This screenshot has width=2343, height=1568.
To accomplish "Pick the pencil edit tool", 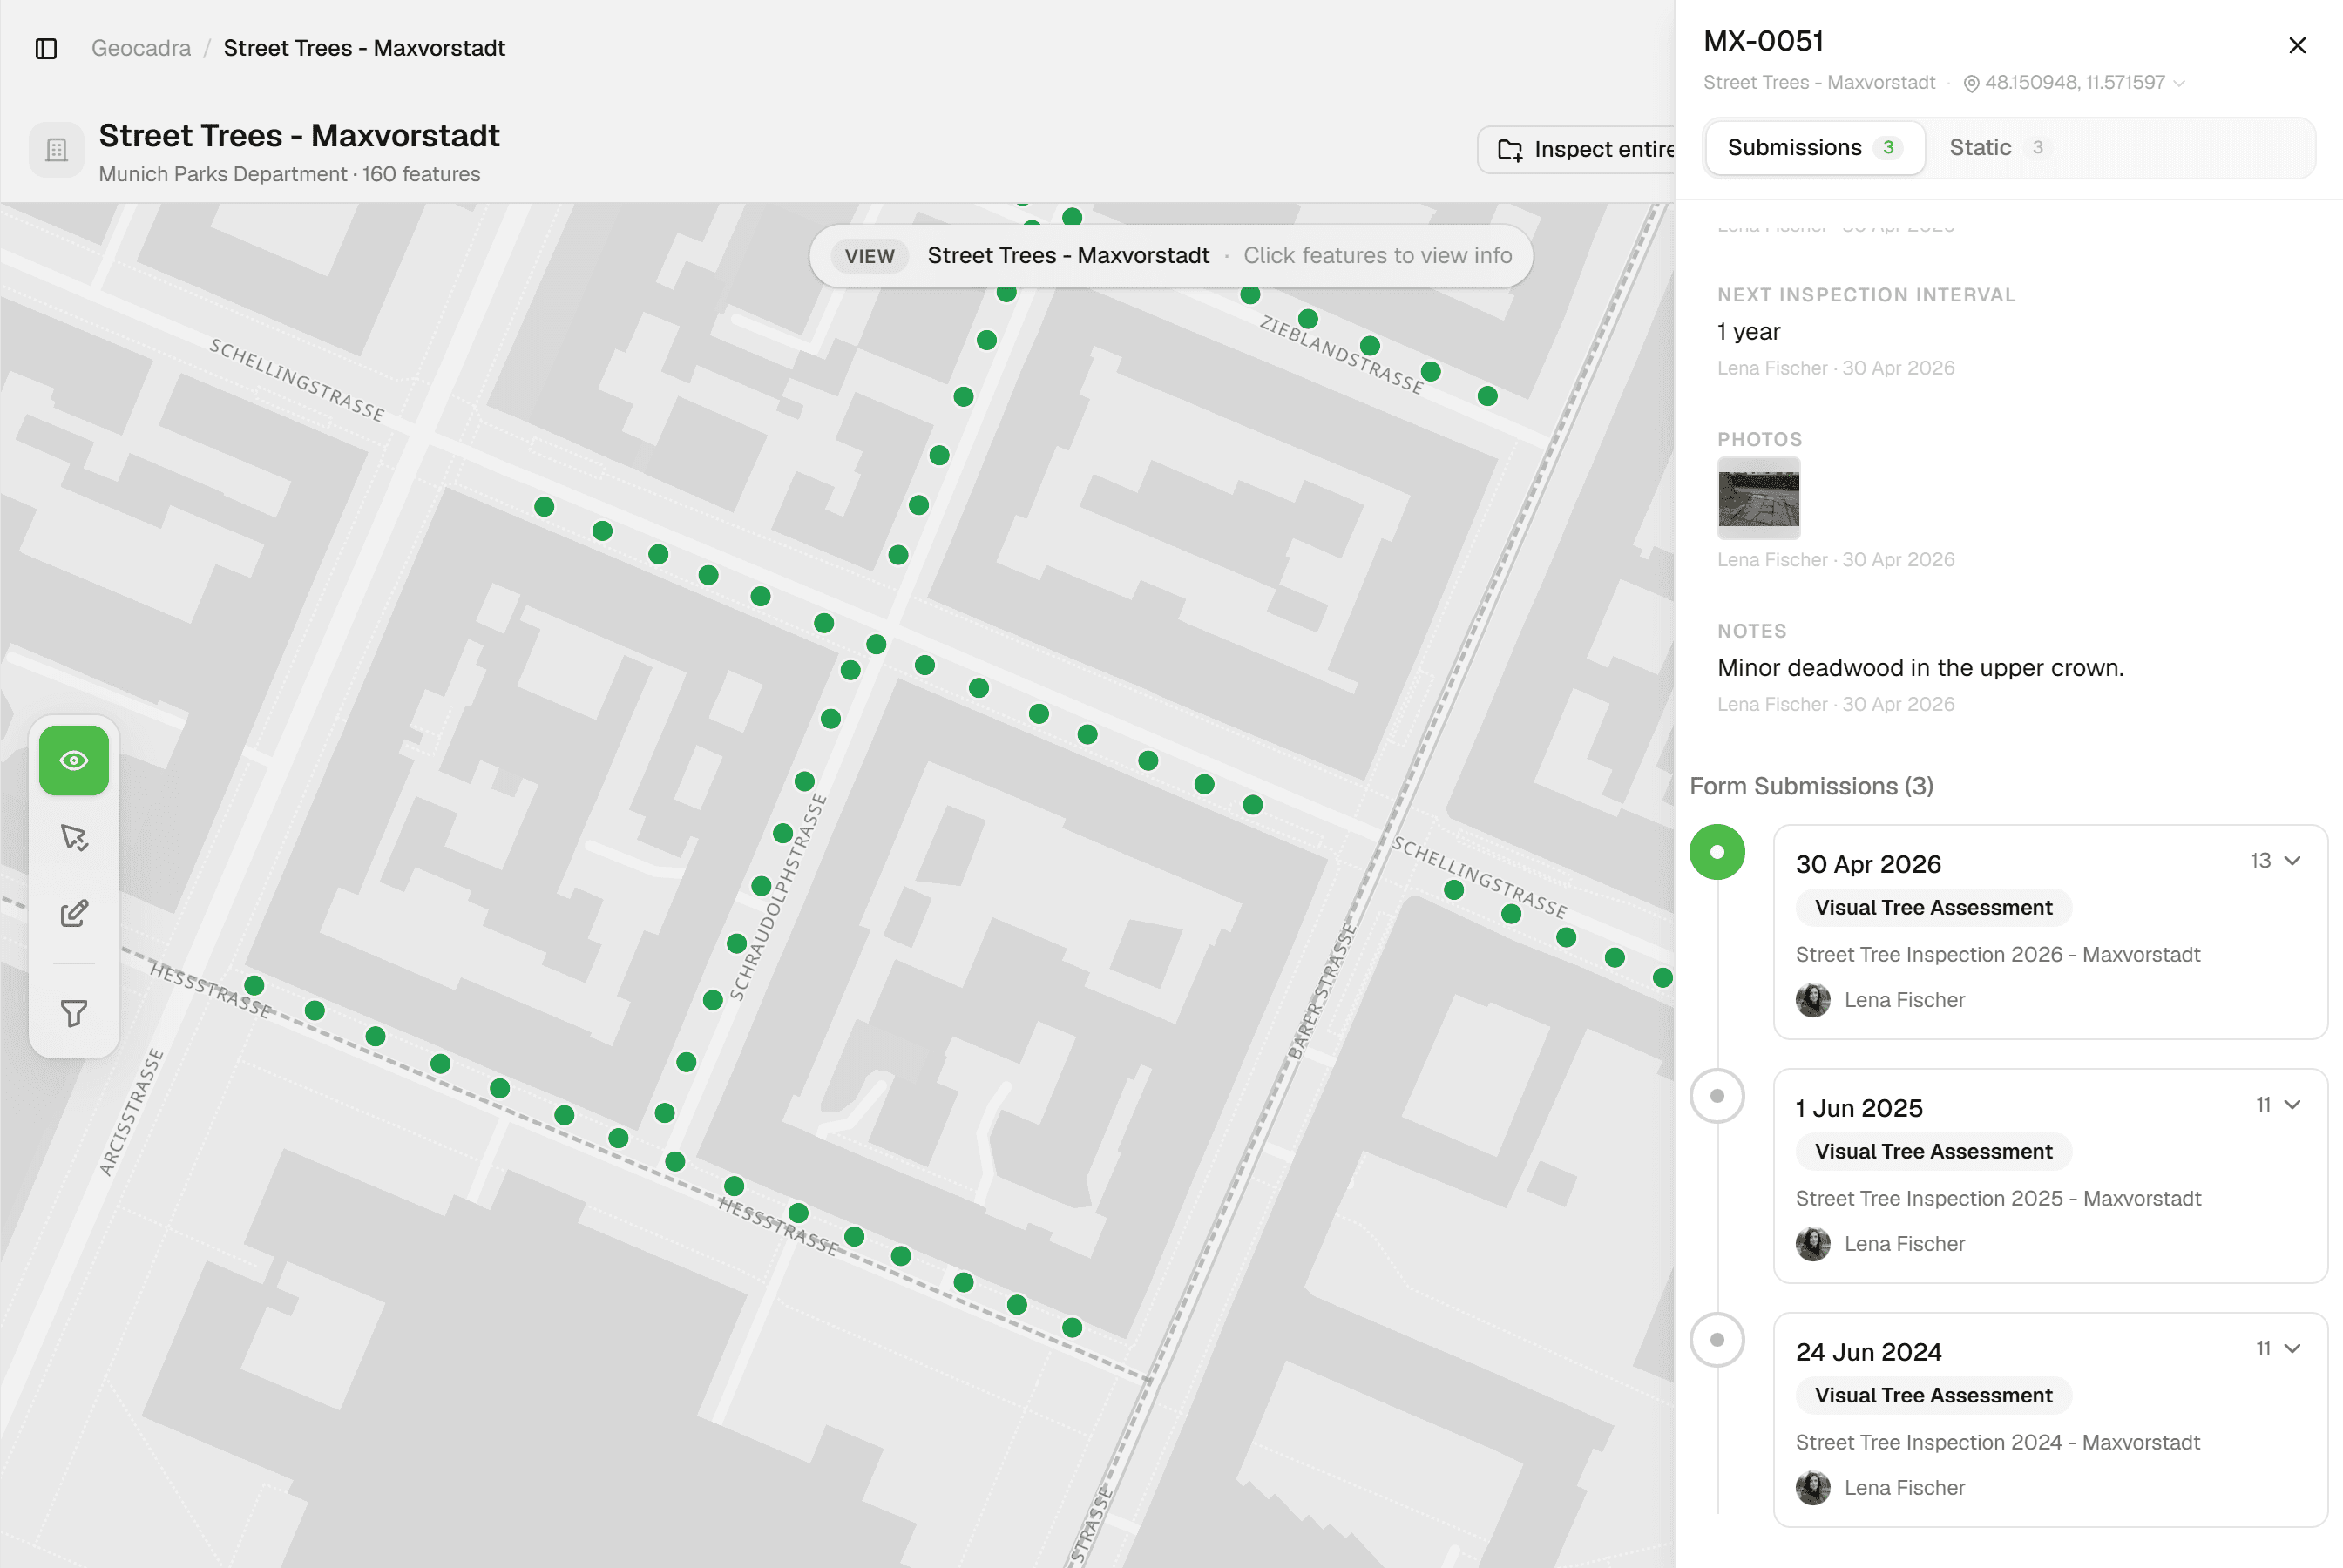I will click(74, 913).
